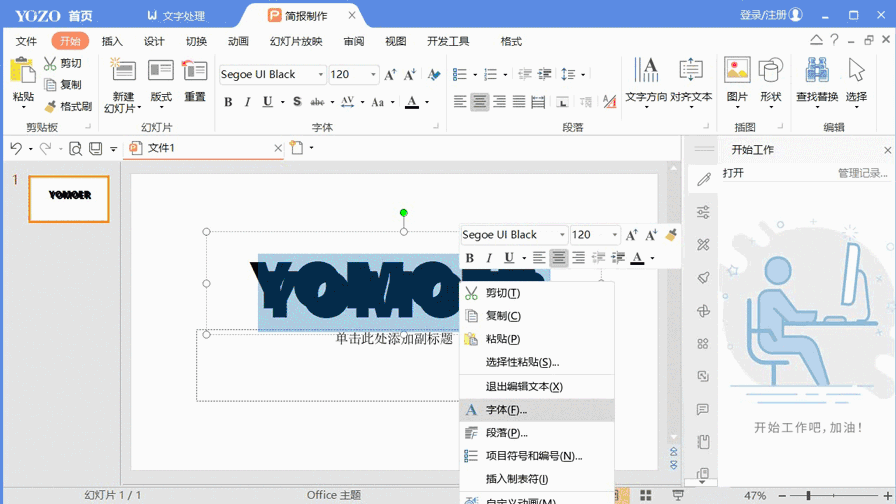Screen dimensions: 896x504
Task: Expand the line spacing dropdown arrow
Action: (x=583, y=74)
